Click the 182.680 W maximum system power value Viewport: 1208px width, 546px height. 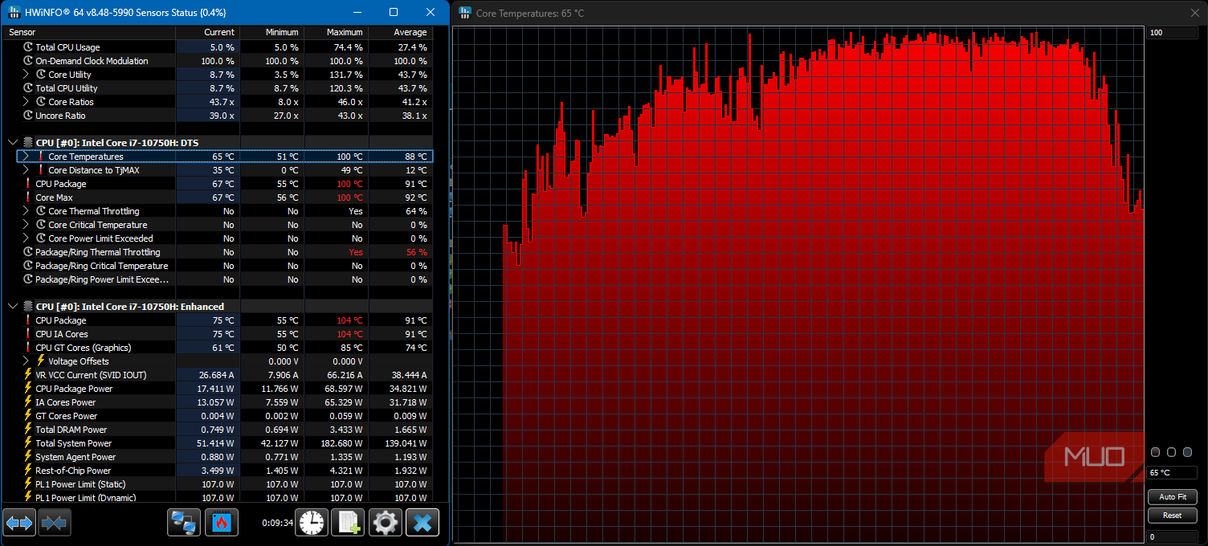pyautogui.click(x=342, y=443)
